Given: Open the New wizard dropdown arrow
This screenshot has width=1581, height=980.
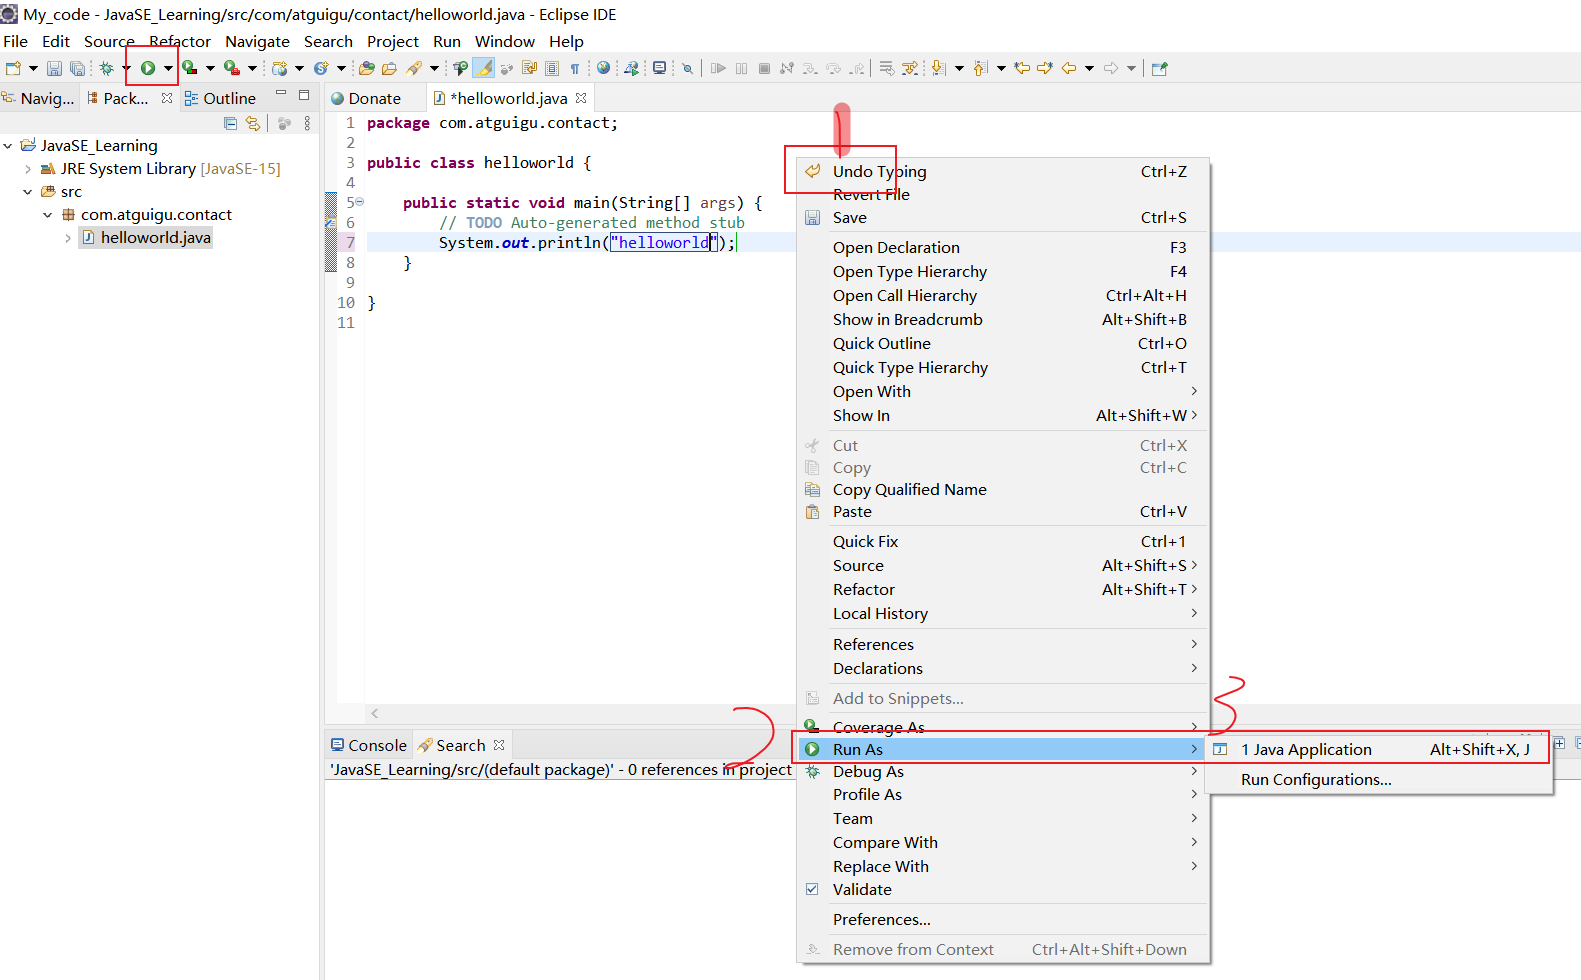Looking at the screenshot, I should click(x=33, y=68).
